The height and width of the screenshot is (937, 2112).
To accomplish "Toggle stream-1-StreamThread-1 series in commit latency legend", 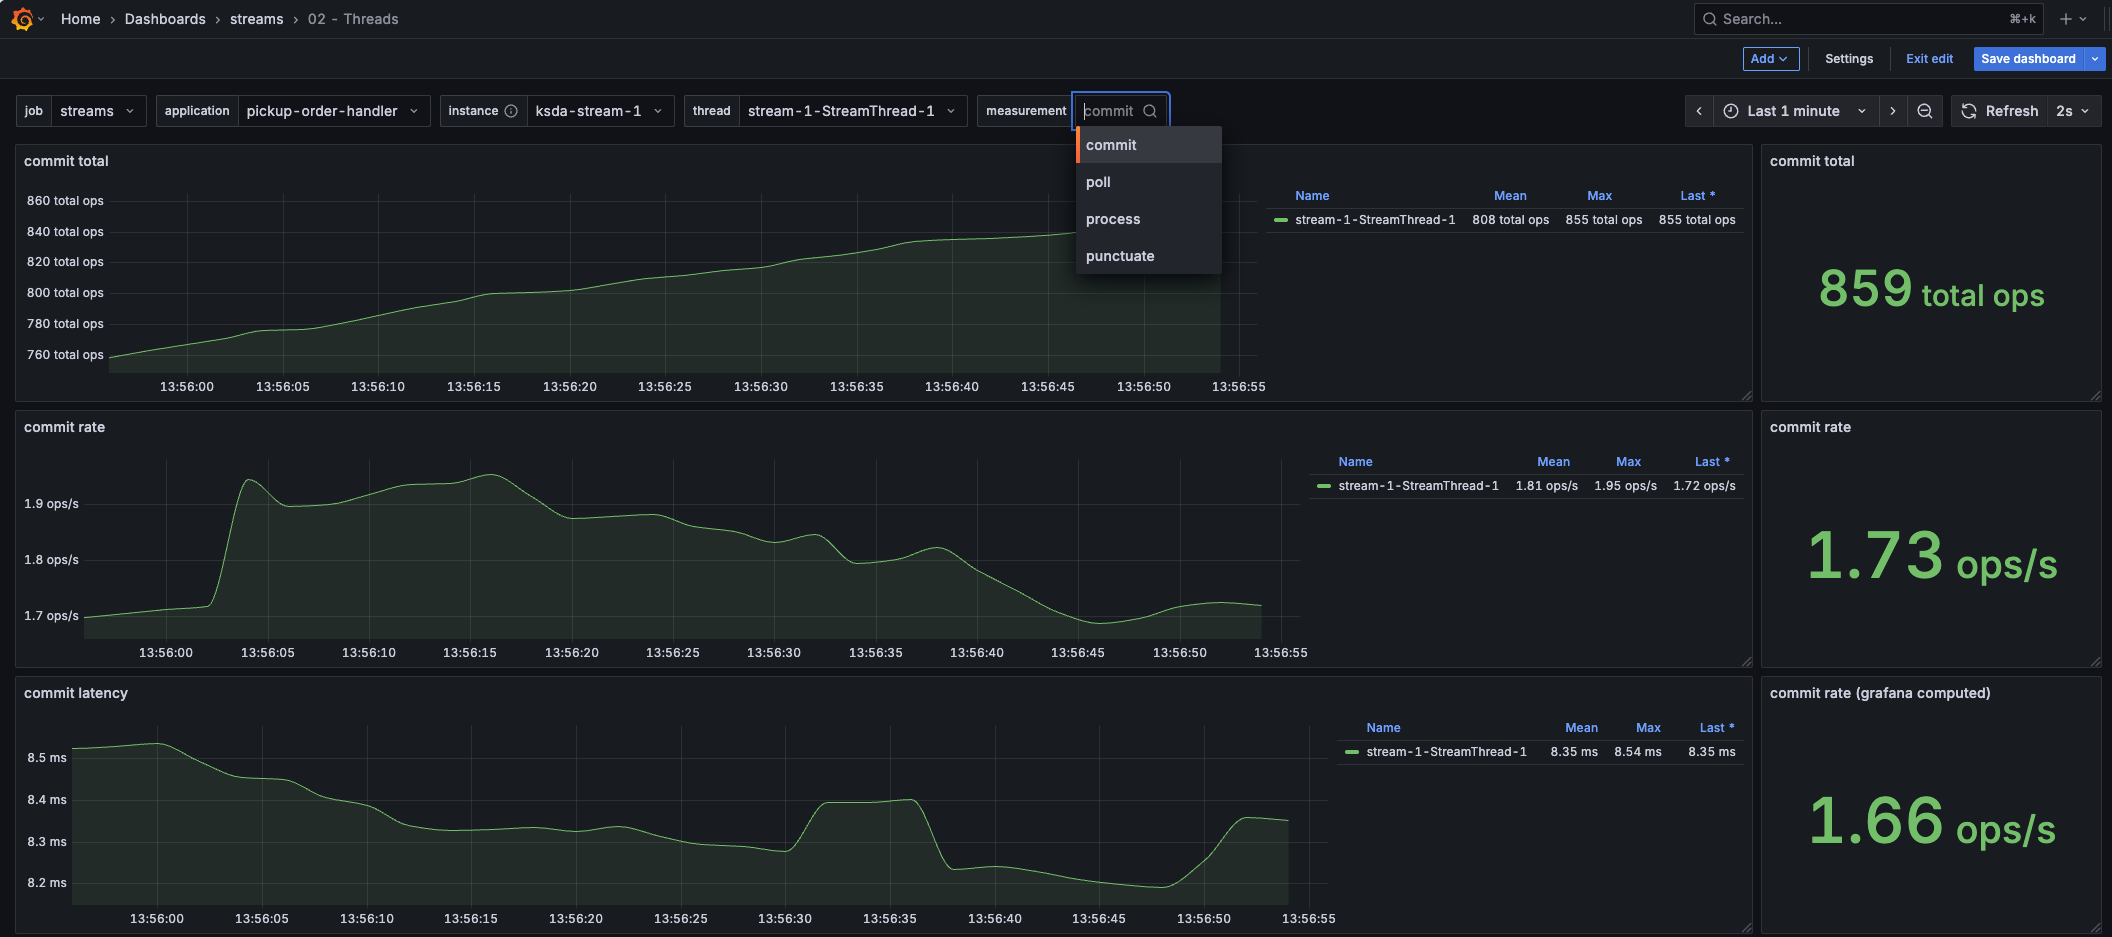I will [x=1446, y=752].
